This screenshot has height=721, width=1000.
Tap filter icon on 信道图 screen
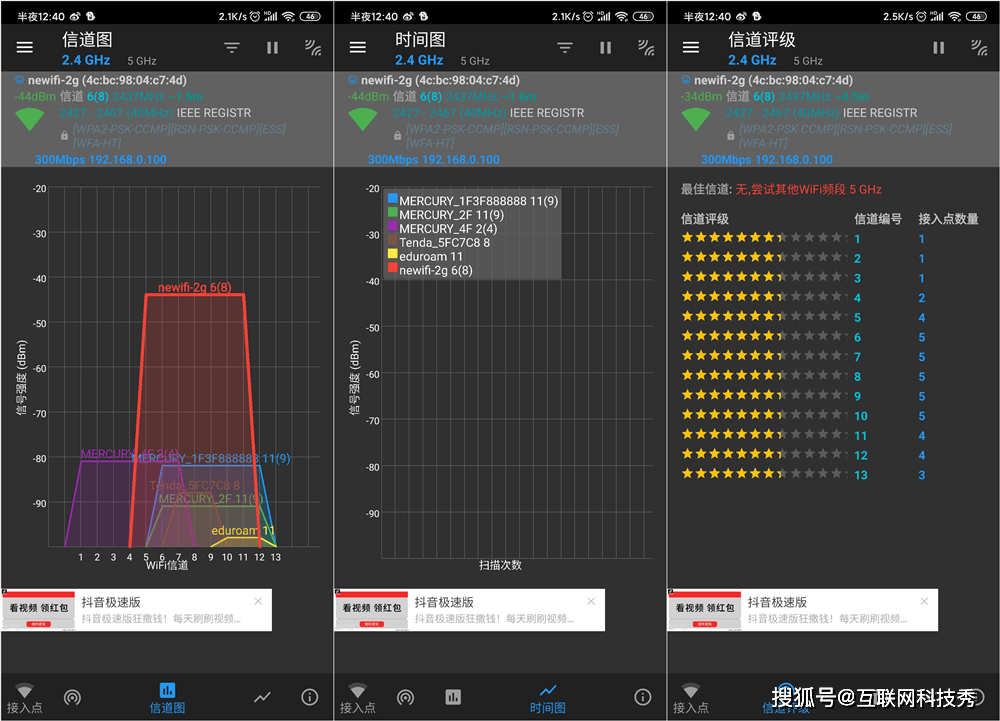click(x=232, y=48)
